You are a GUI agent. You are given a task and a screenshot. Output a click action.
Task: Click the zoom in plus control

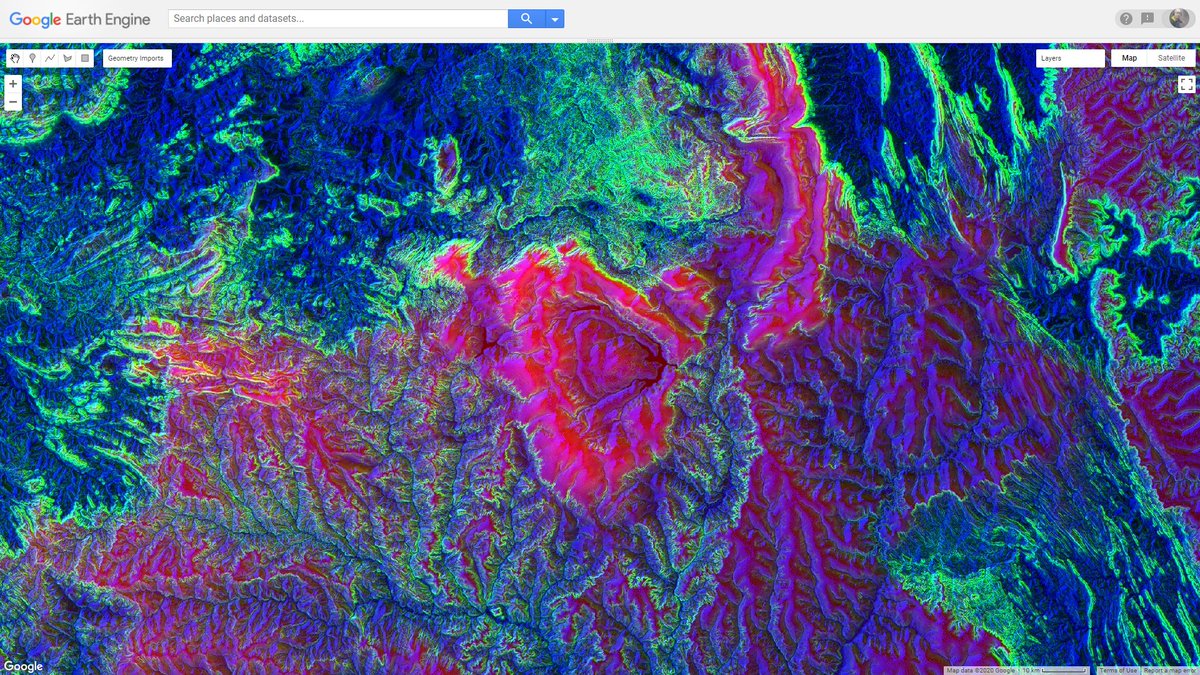tap(12, 84)
